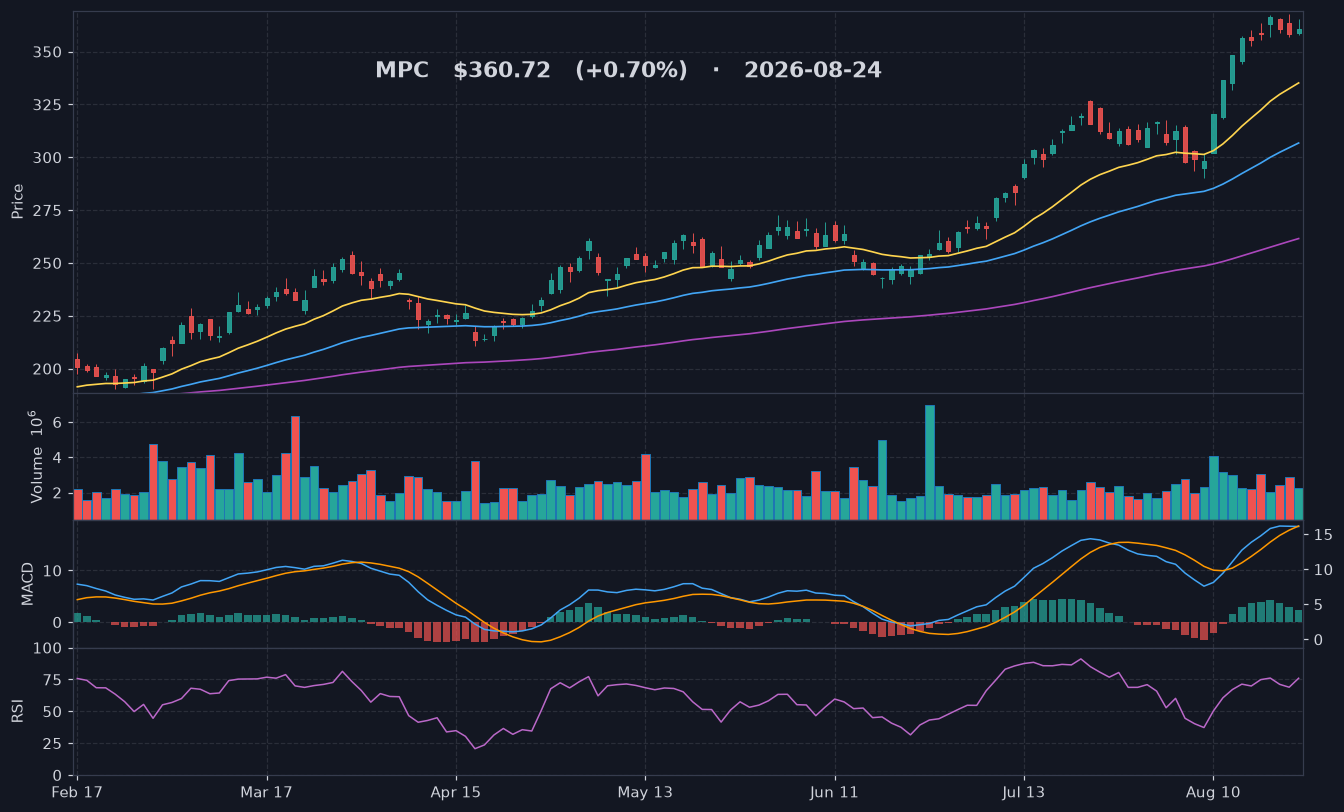Screen dimensions: 1344x812
Task: Click the MACD axis label
Action: click(27, 583)
